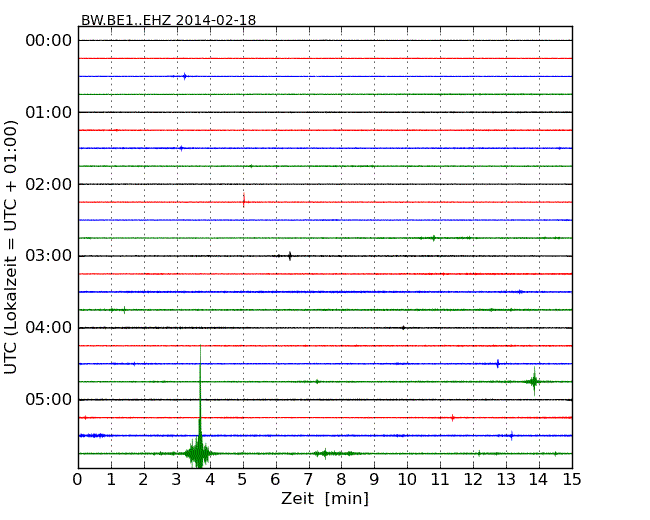The image size is (650, 520).
Task: Click x-axis tick label 15
Action: 572,479
